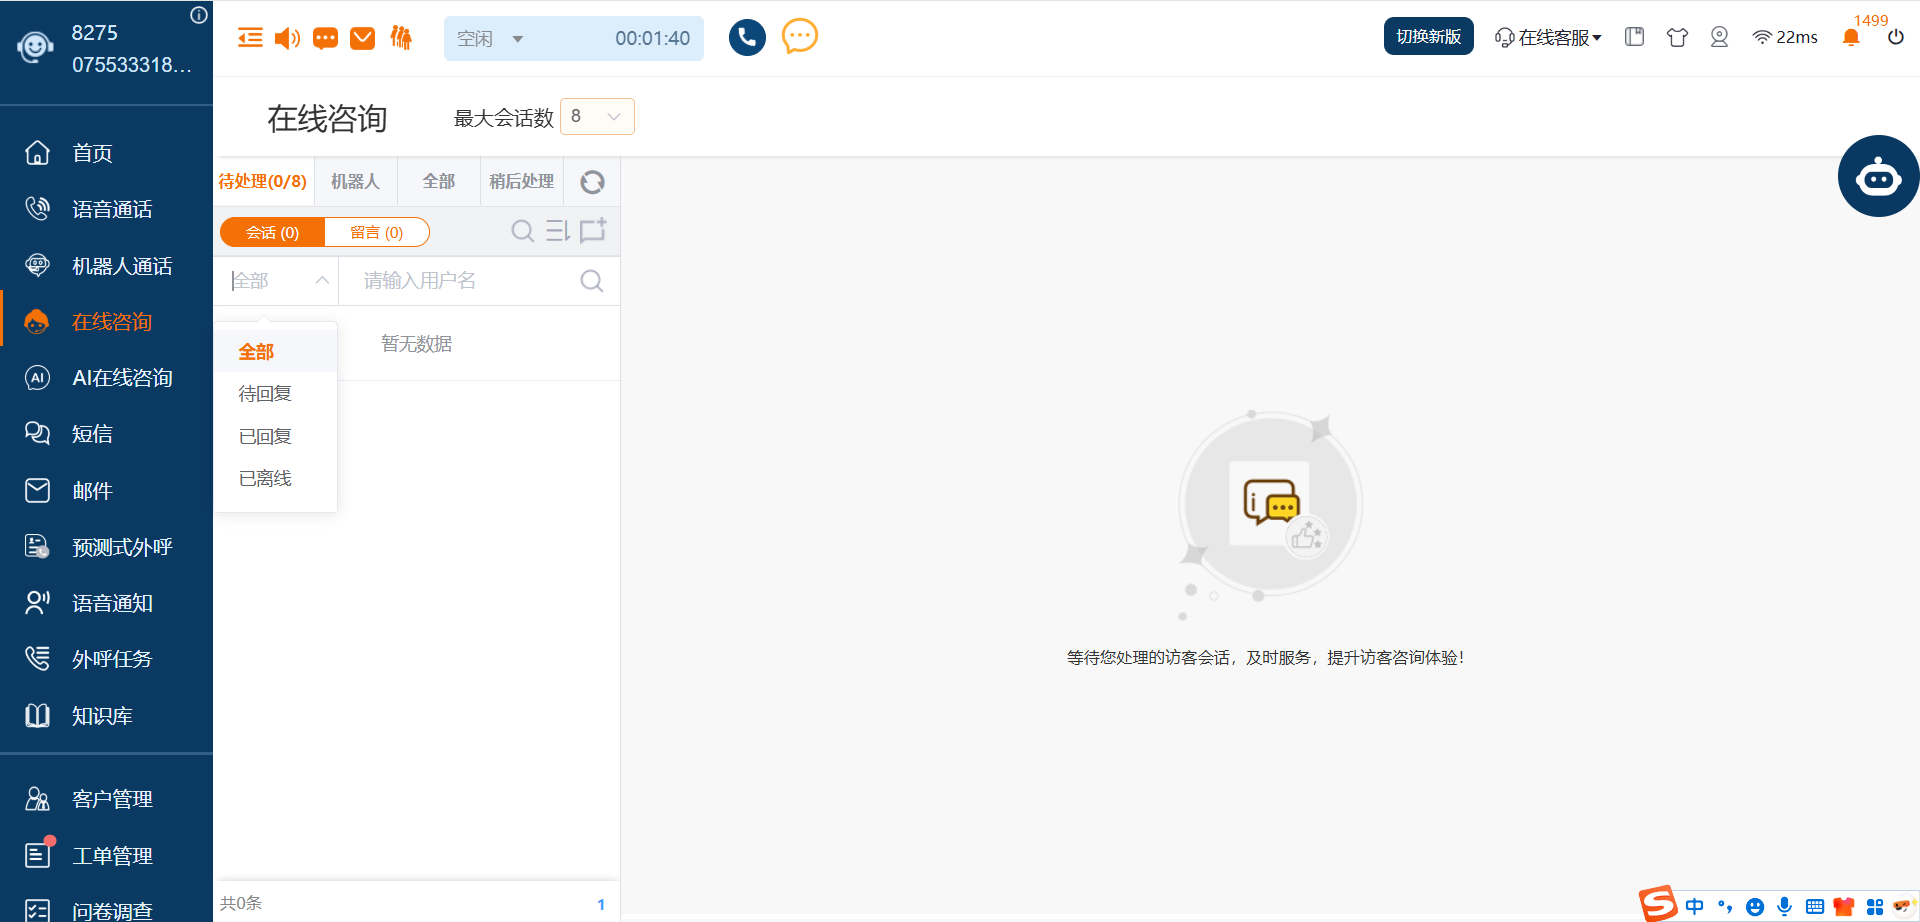Viewport: 1920px width, 922px height.
Task: Select 待回复 from the filter list
Action: (265, 394)
